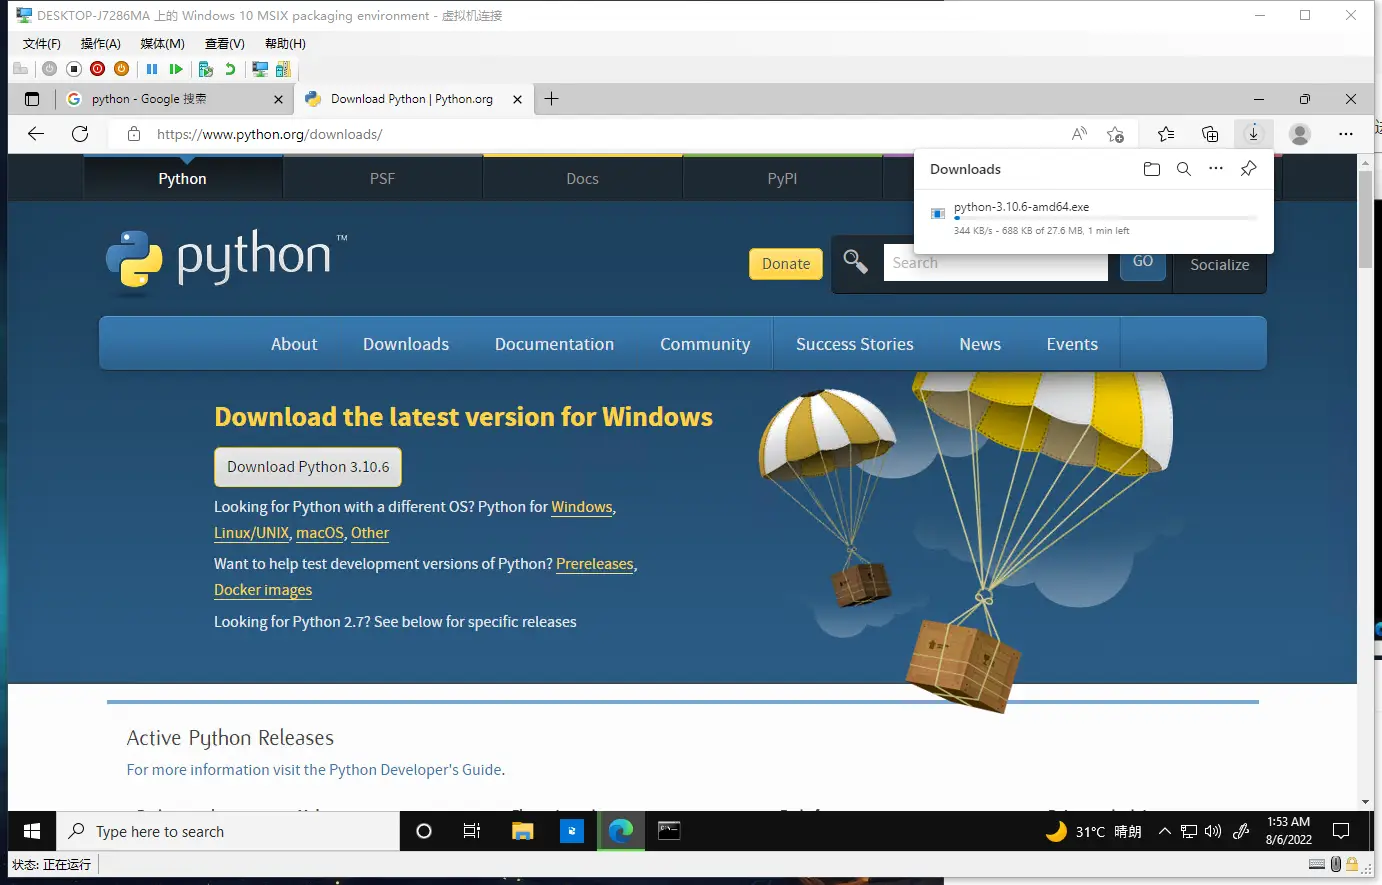Click the python installer download progress bar
The height and width of the screenshot is (885, 1382).
click(x=1106, y=217)
